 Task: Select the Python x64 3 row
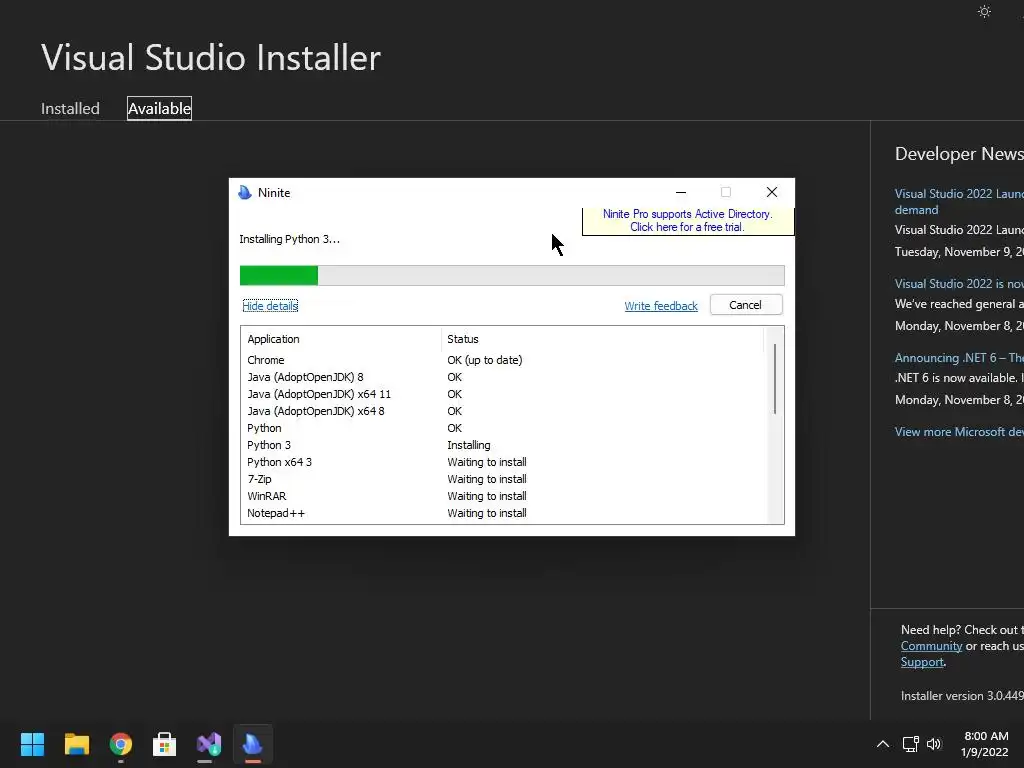tap(503, 462)
